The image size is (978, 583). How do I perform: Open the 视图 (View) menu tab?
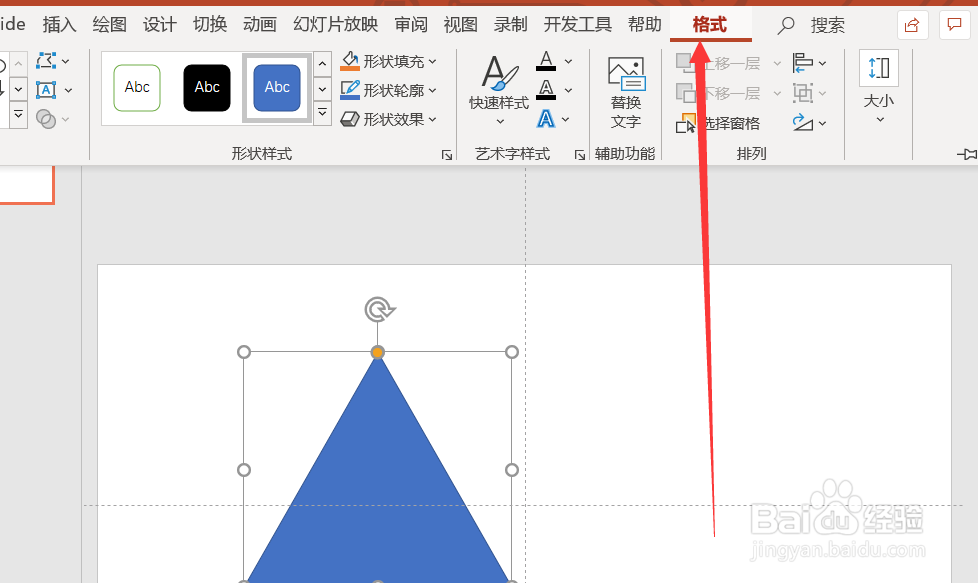460,24
